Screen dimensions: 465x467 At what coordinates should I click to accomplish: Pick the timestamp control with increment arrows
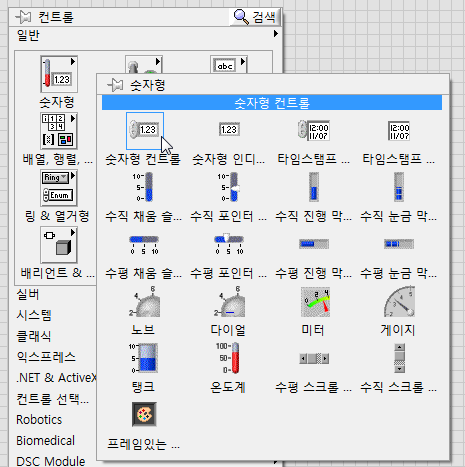click(x=314, y=131)
